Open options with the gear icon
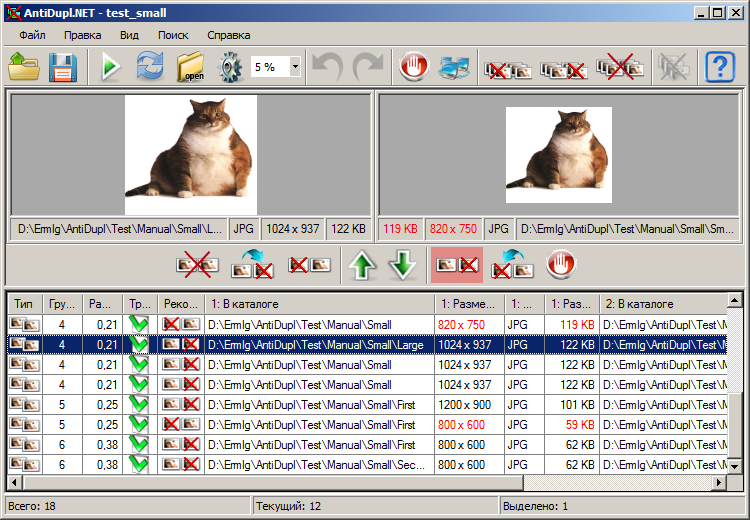This screenshot has width=750, height=520. pos(230,66)
